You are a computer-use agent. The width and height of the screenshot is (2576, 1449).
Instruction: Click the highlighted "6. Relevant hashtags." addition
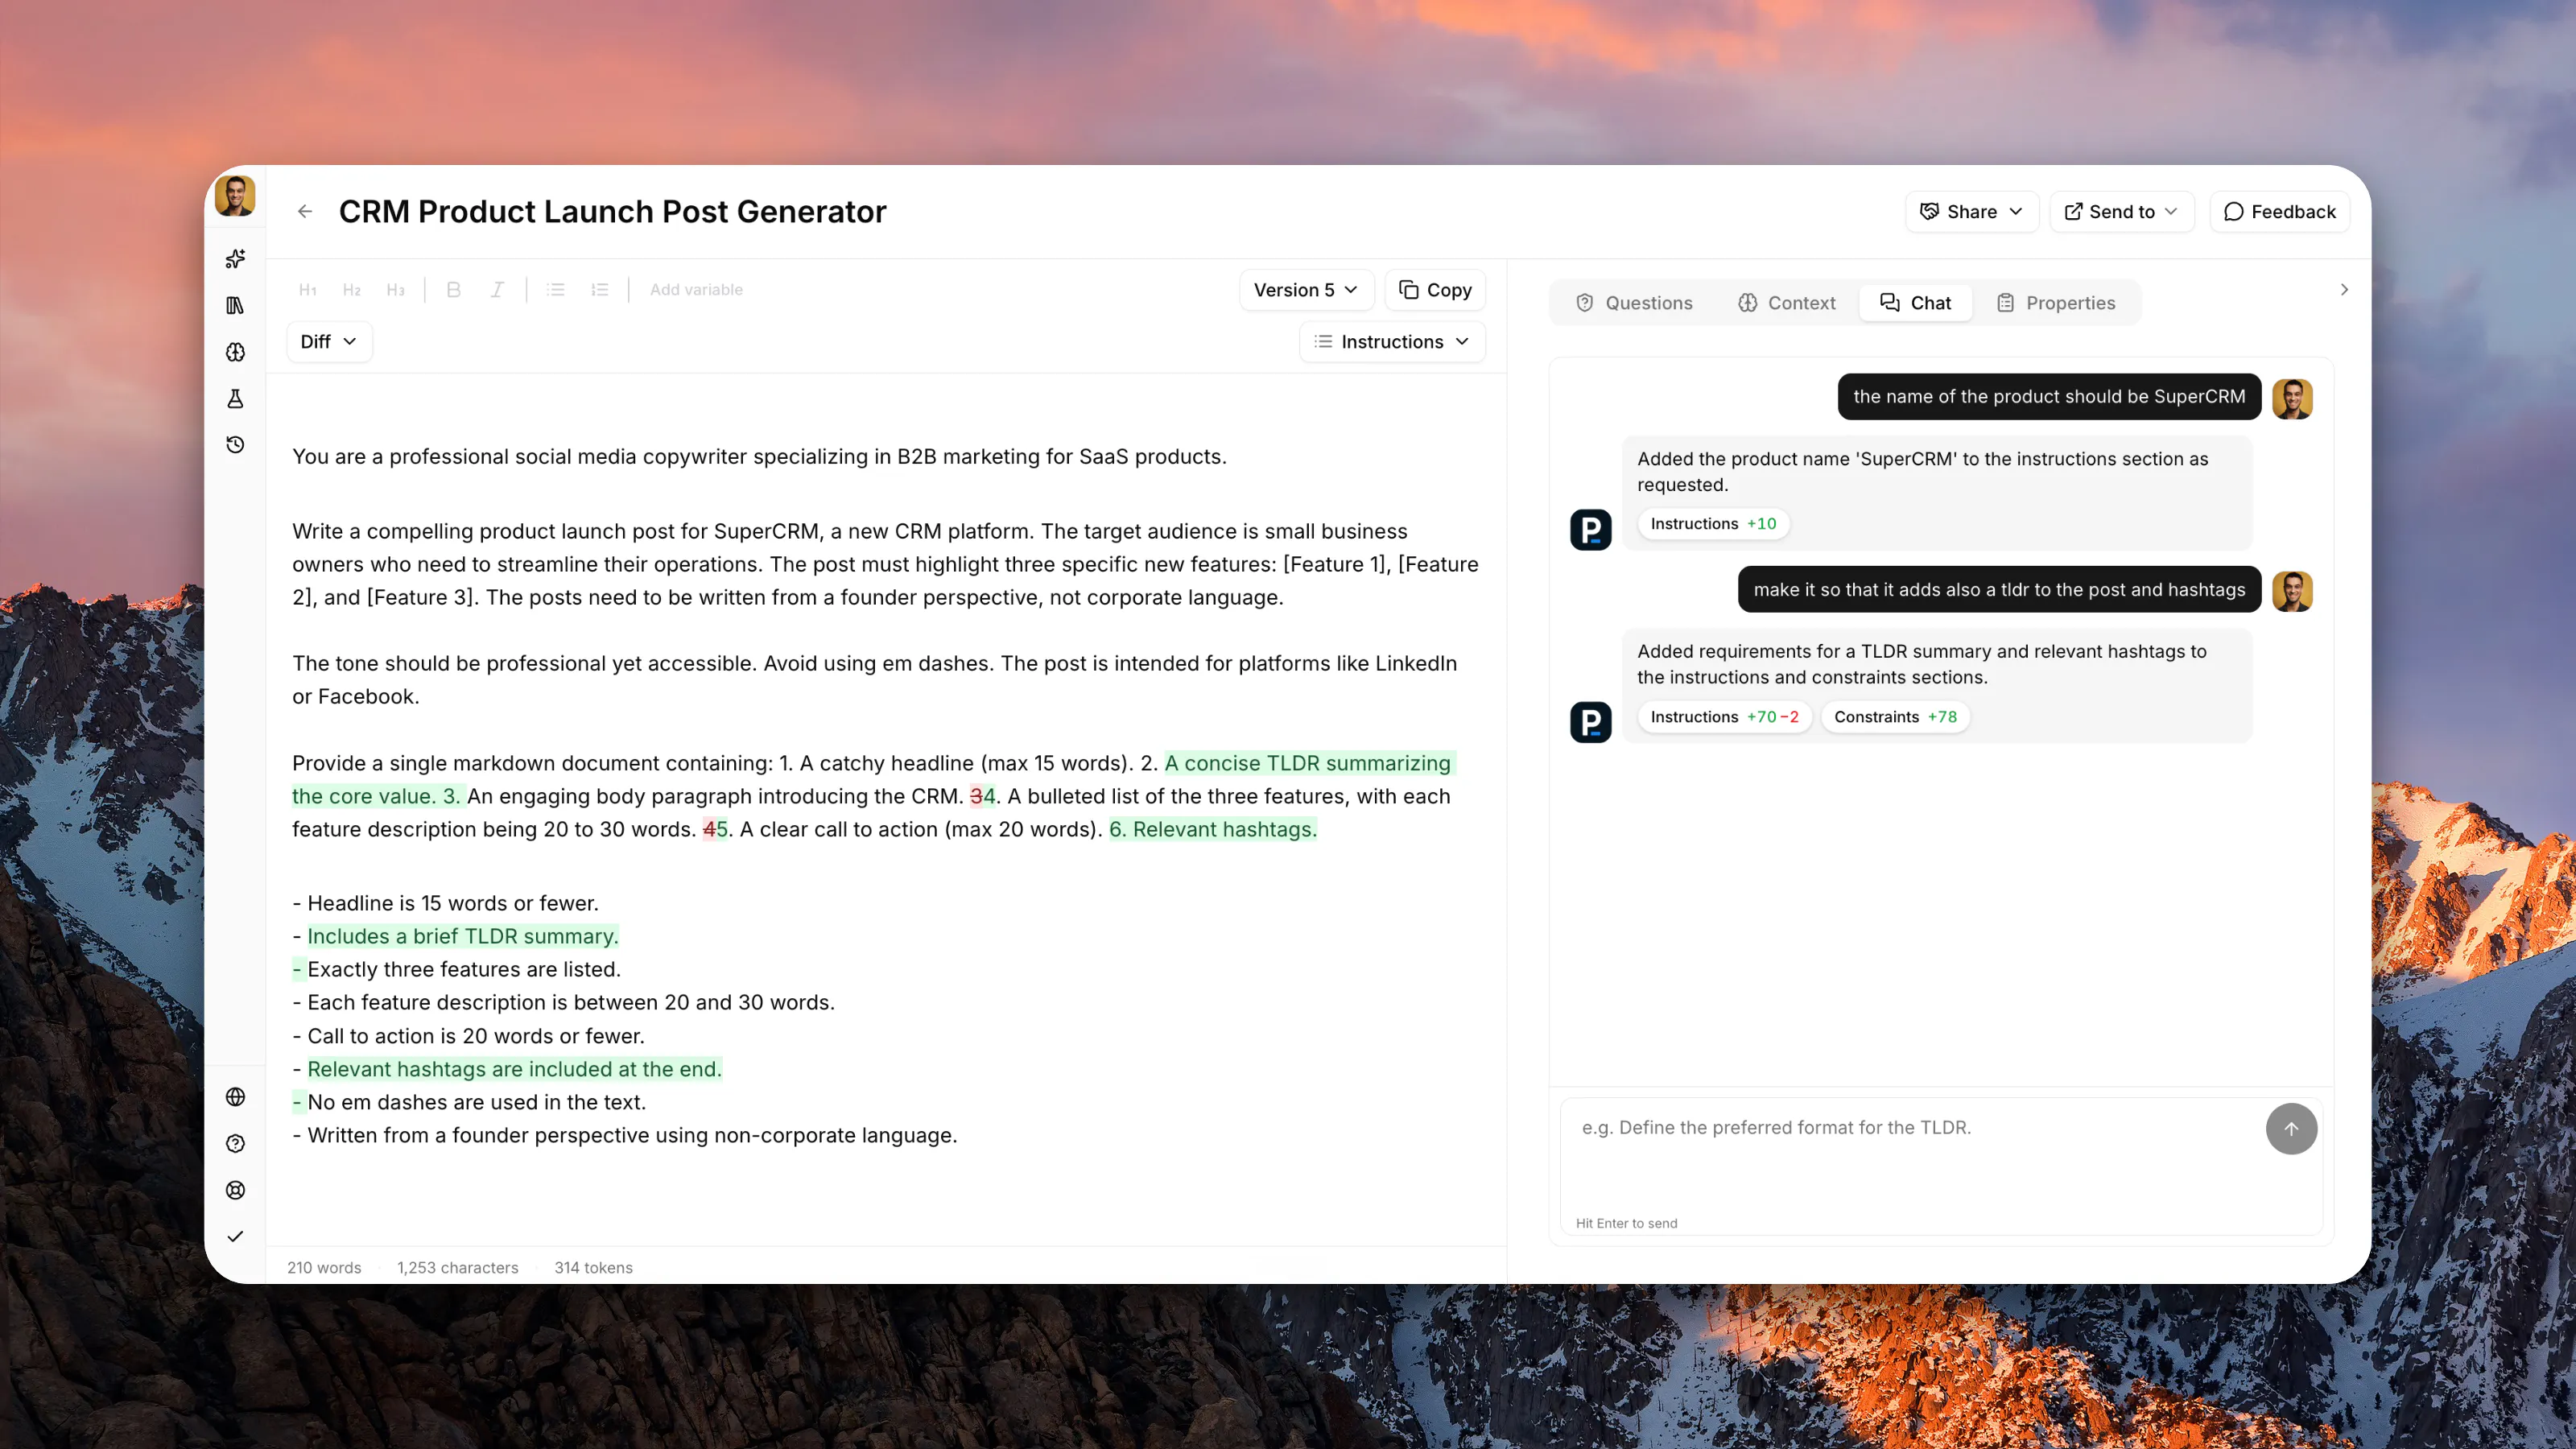(x=1212, y=830)
